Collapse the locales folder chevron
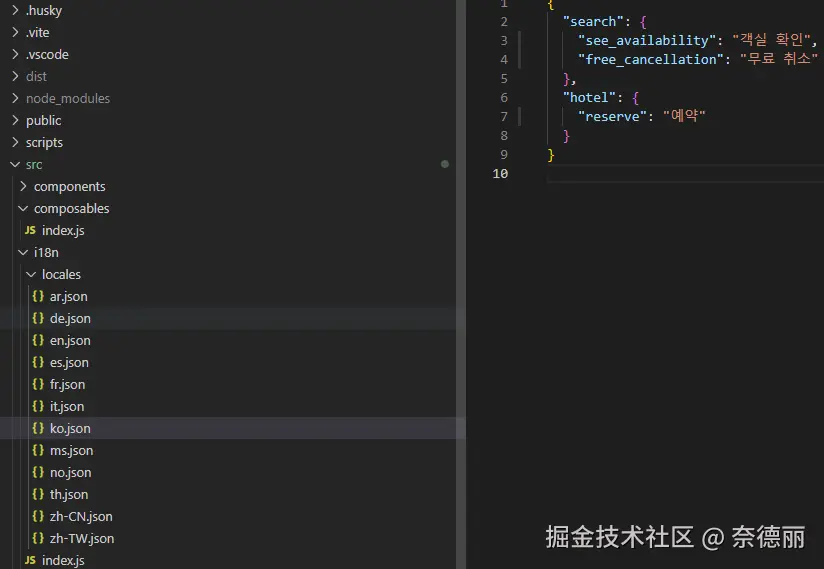The image size is (824, 569). [31, 274]
